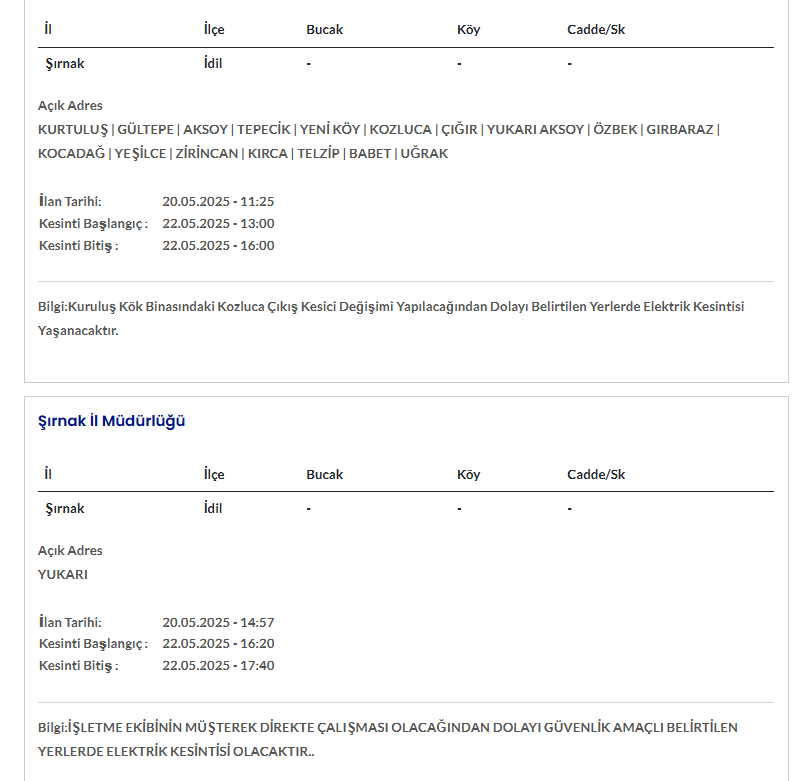This screenshot has height=781, width=810.
Task: Click the announcement date 20.05.2025 - 11:25
Action: (218, 201)
